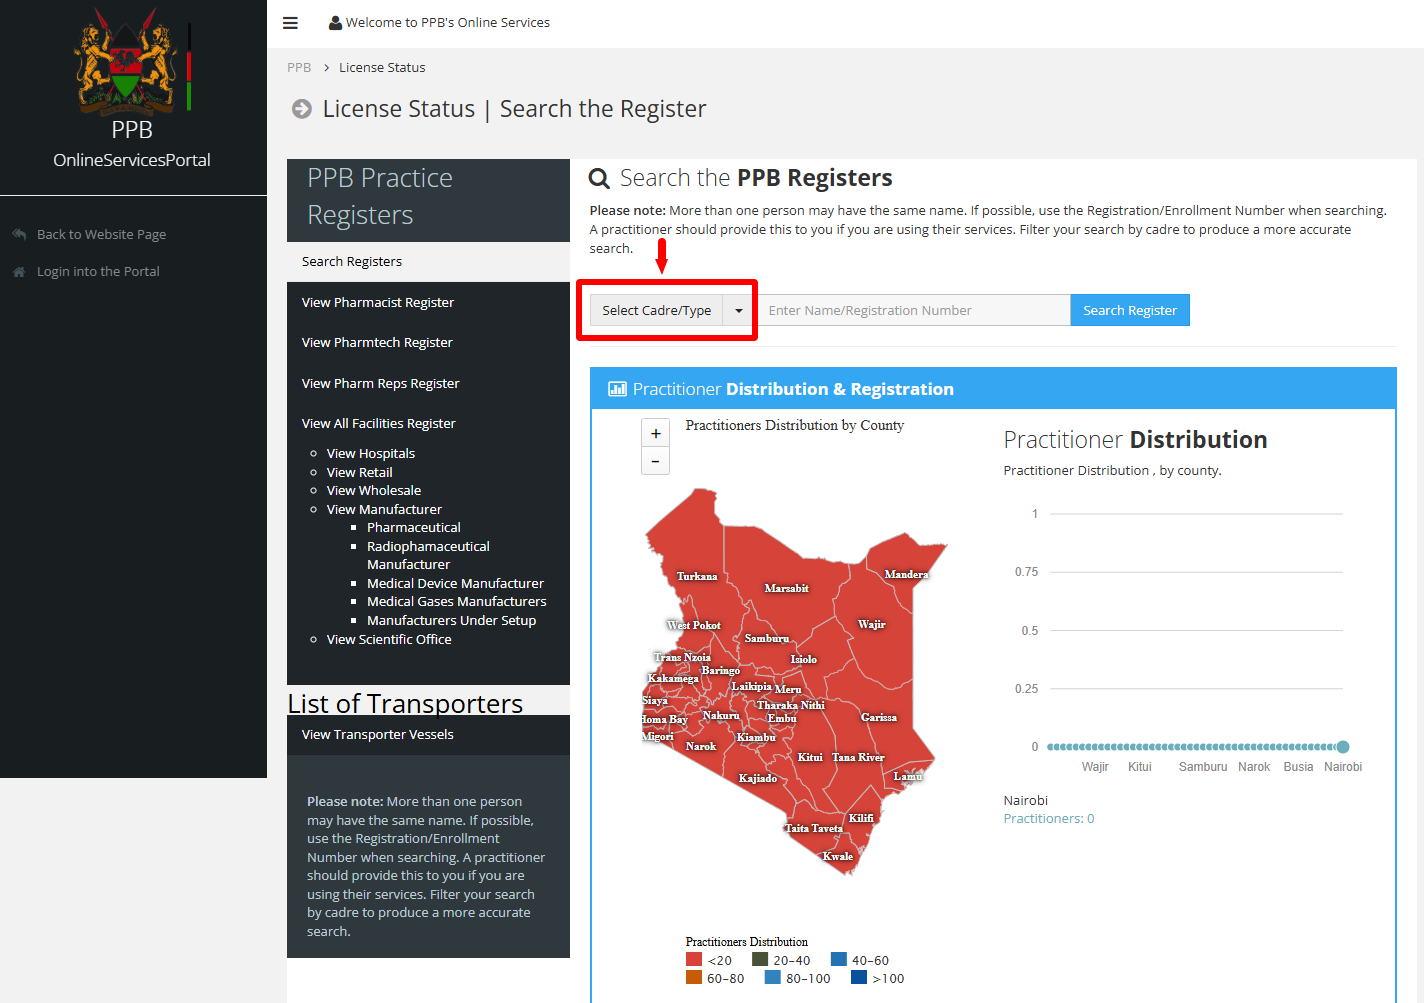The height and width of the screenshot is (1003, 1424).
Task: Click Medical Gases Manufacturers link
Action: click(x=457, y=601)
